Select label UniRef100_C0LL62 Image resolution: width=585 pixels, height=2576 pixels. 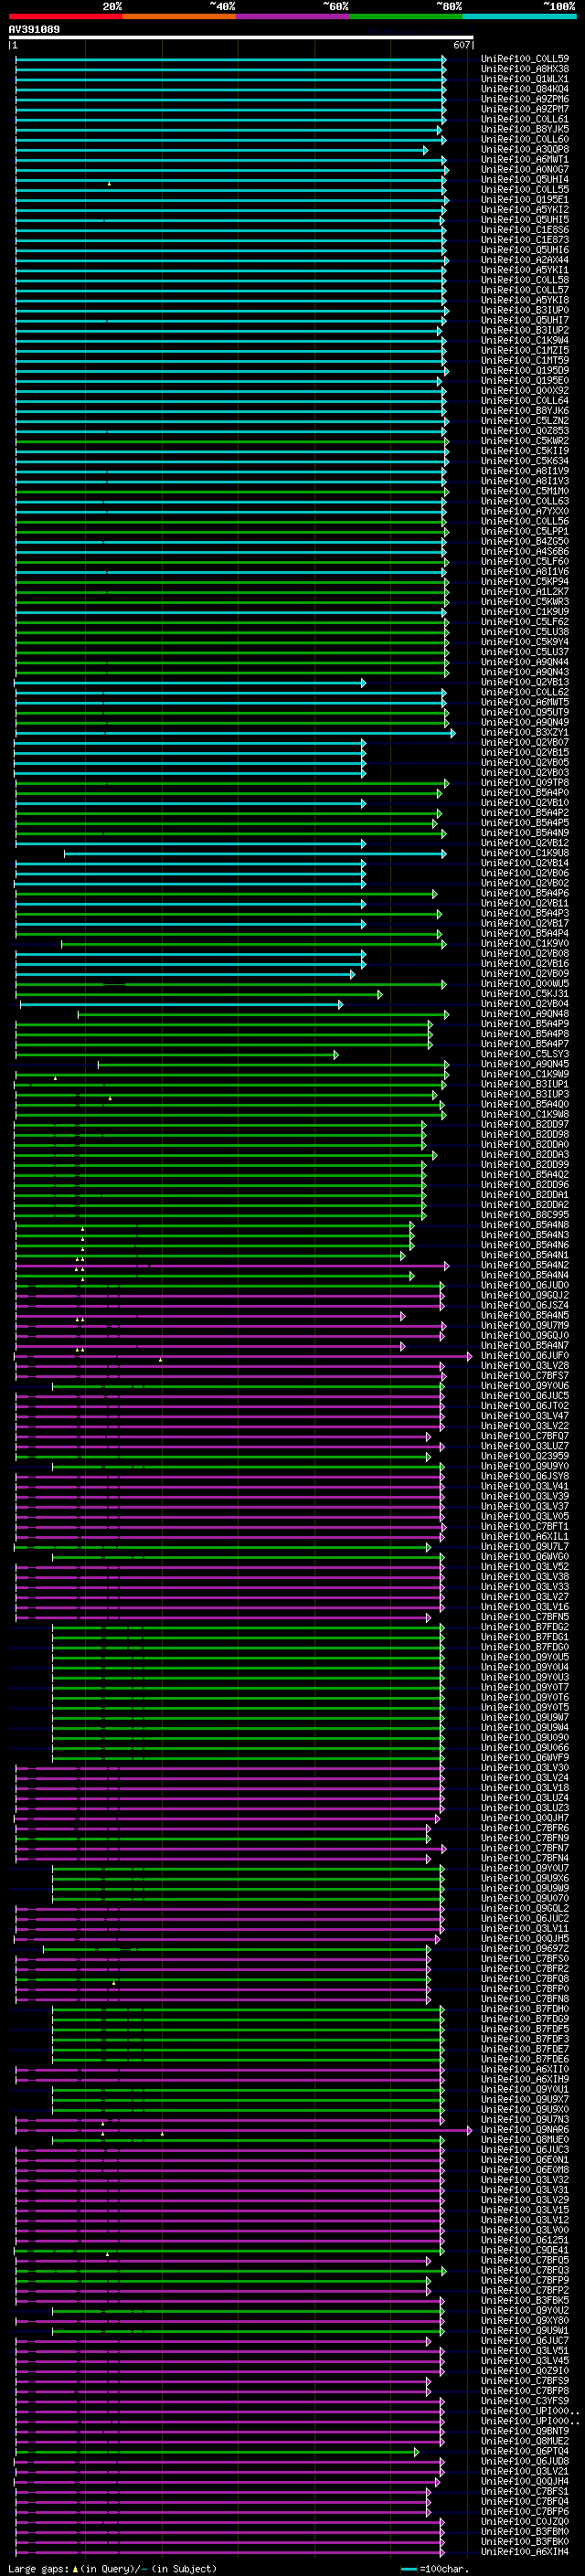pyautogui.click(x=525, y=693)
